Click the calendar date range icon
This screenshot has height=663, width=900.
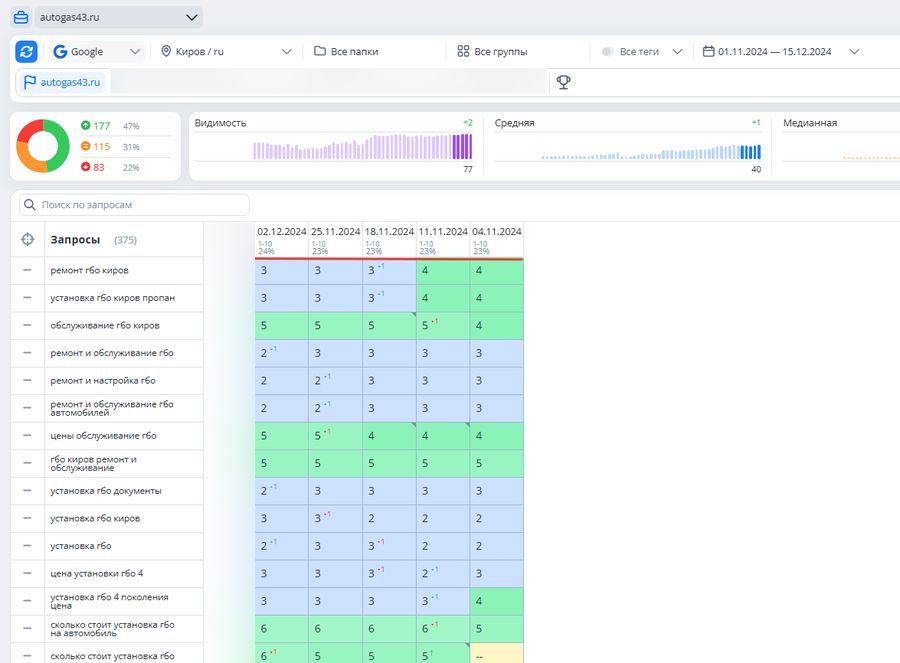708,51
